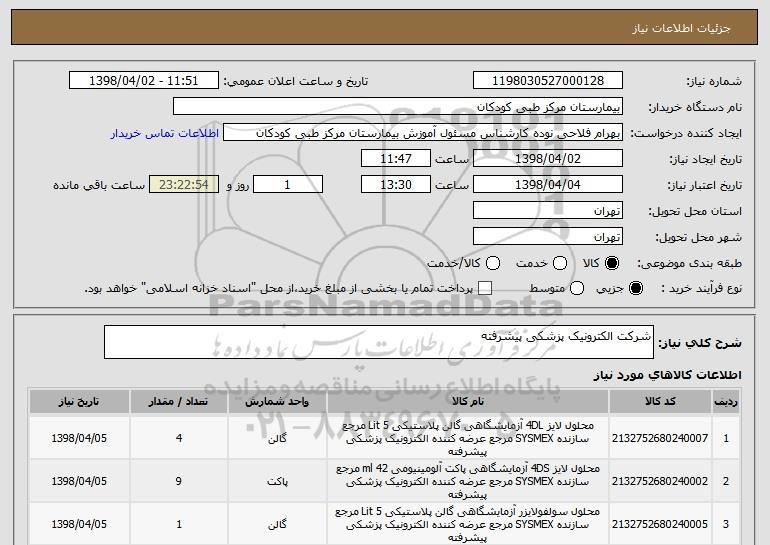This screenshot has width=770, height=545.
Task: Click the نام کالا column header
Action: click(x=468, y=402)
